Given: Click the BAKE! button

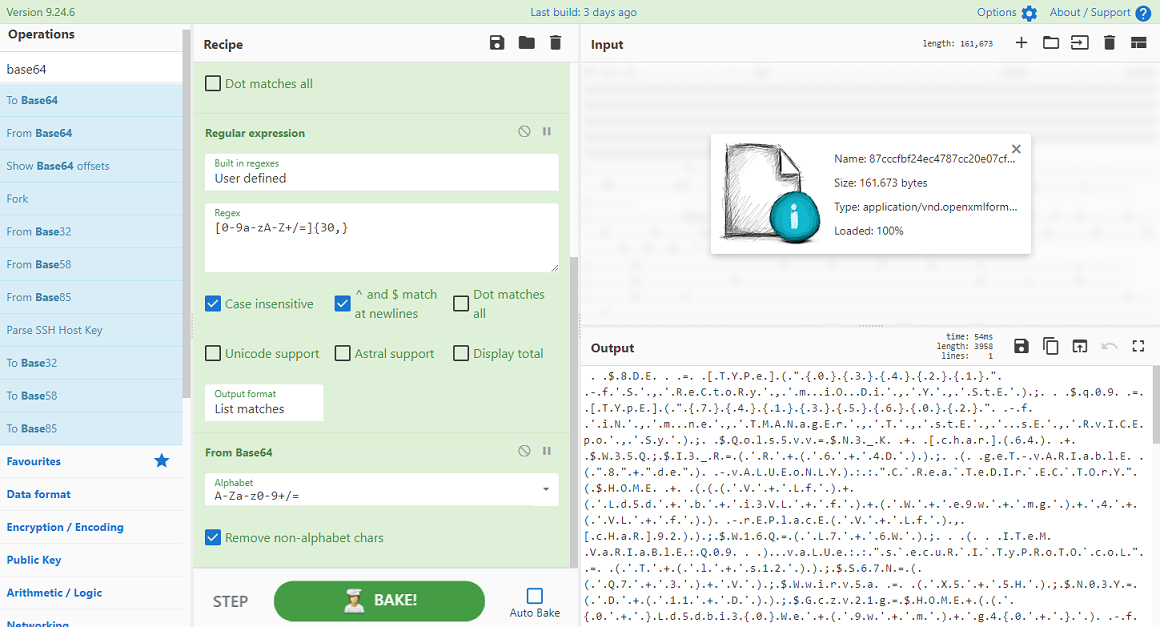Looking at the screenshot, I should 379,600.
